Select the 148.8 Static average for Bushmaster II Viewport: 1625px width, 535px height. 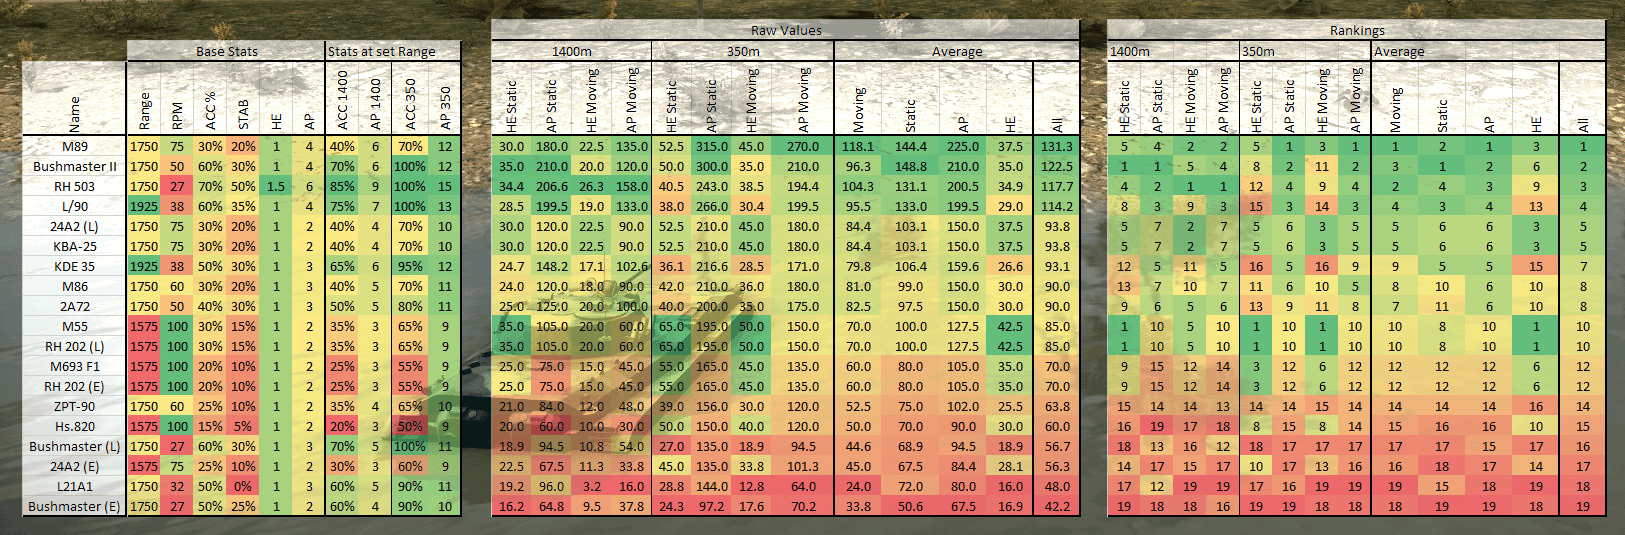tap(910, 166)
